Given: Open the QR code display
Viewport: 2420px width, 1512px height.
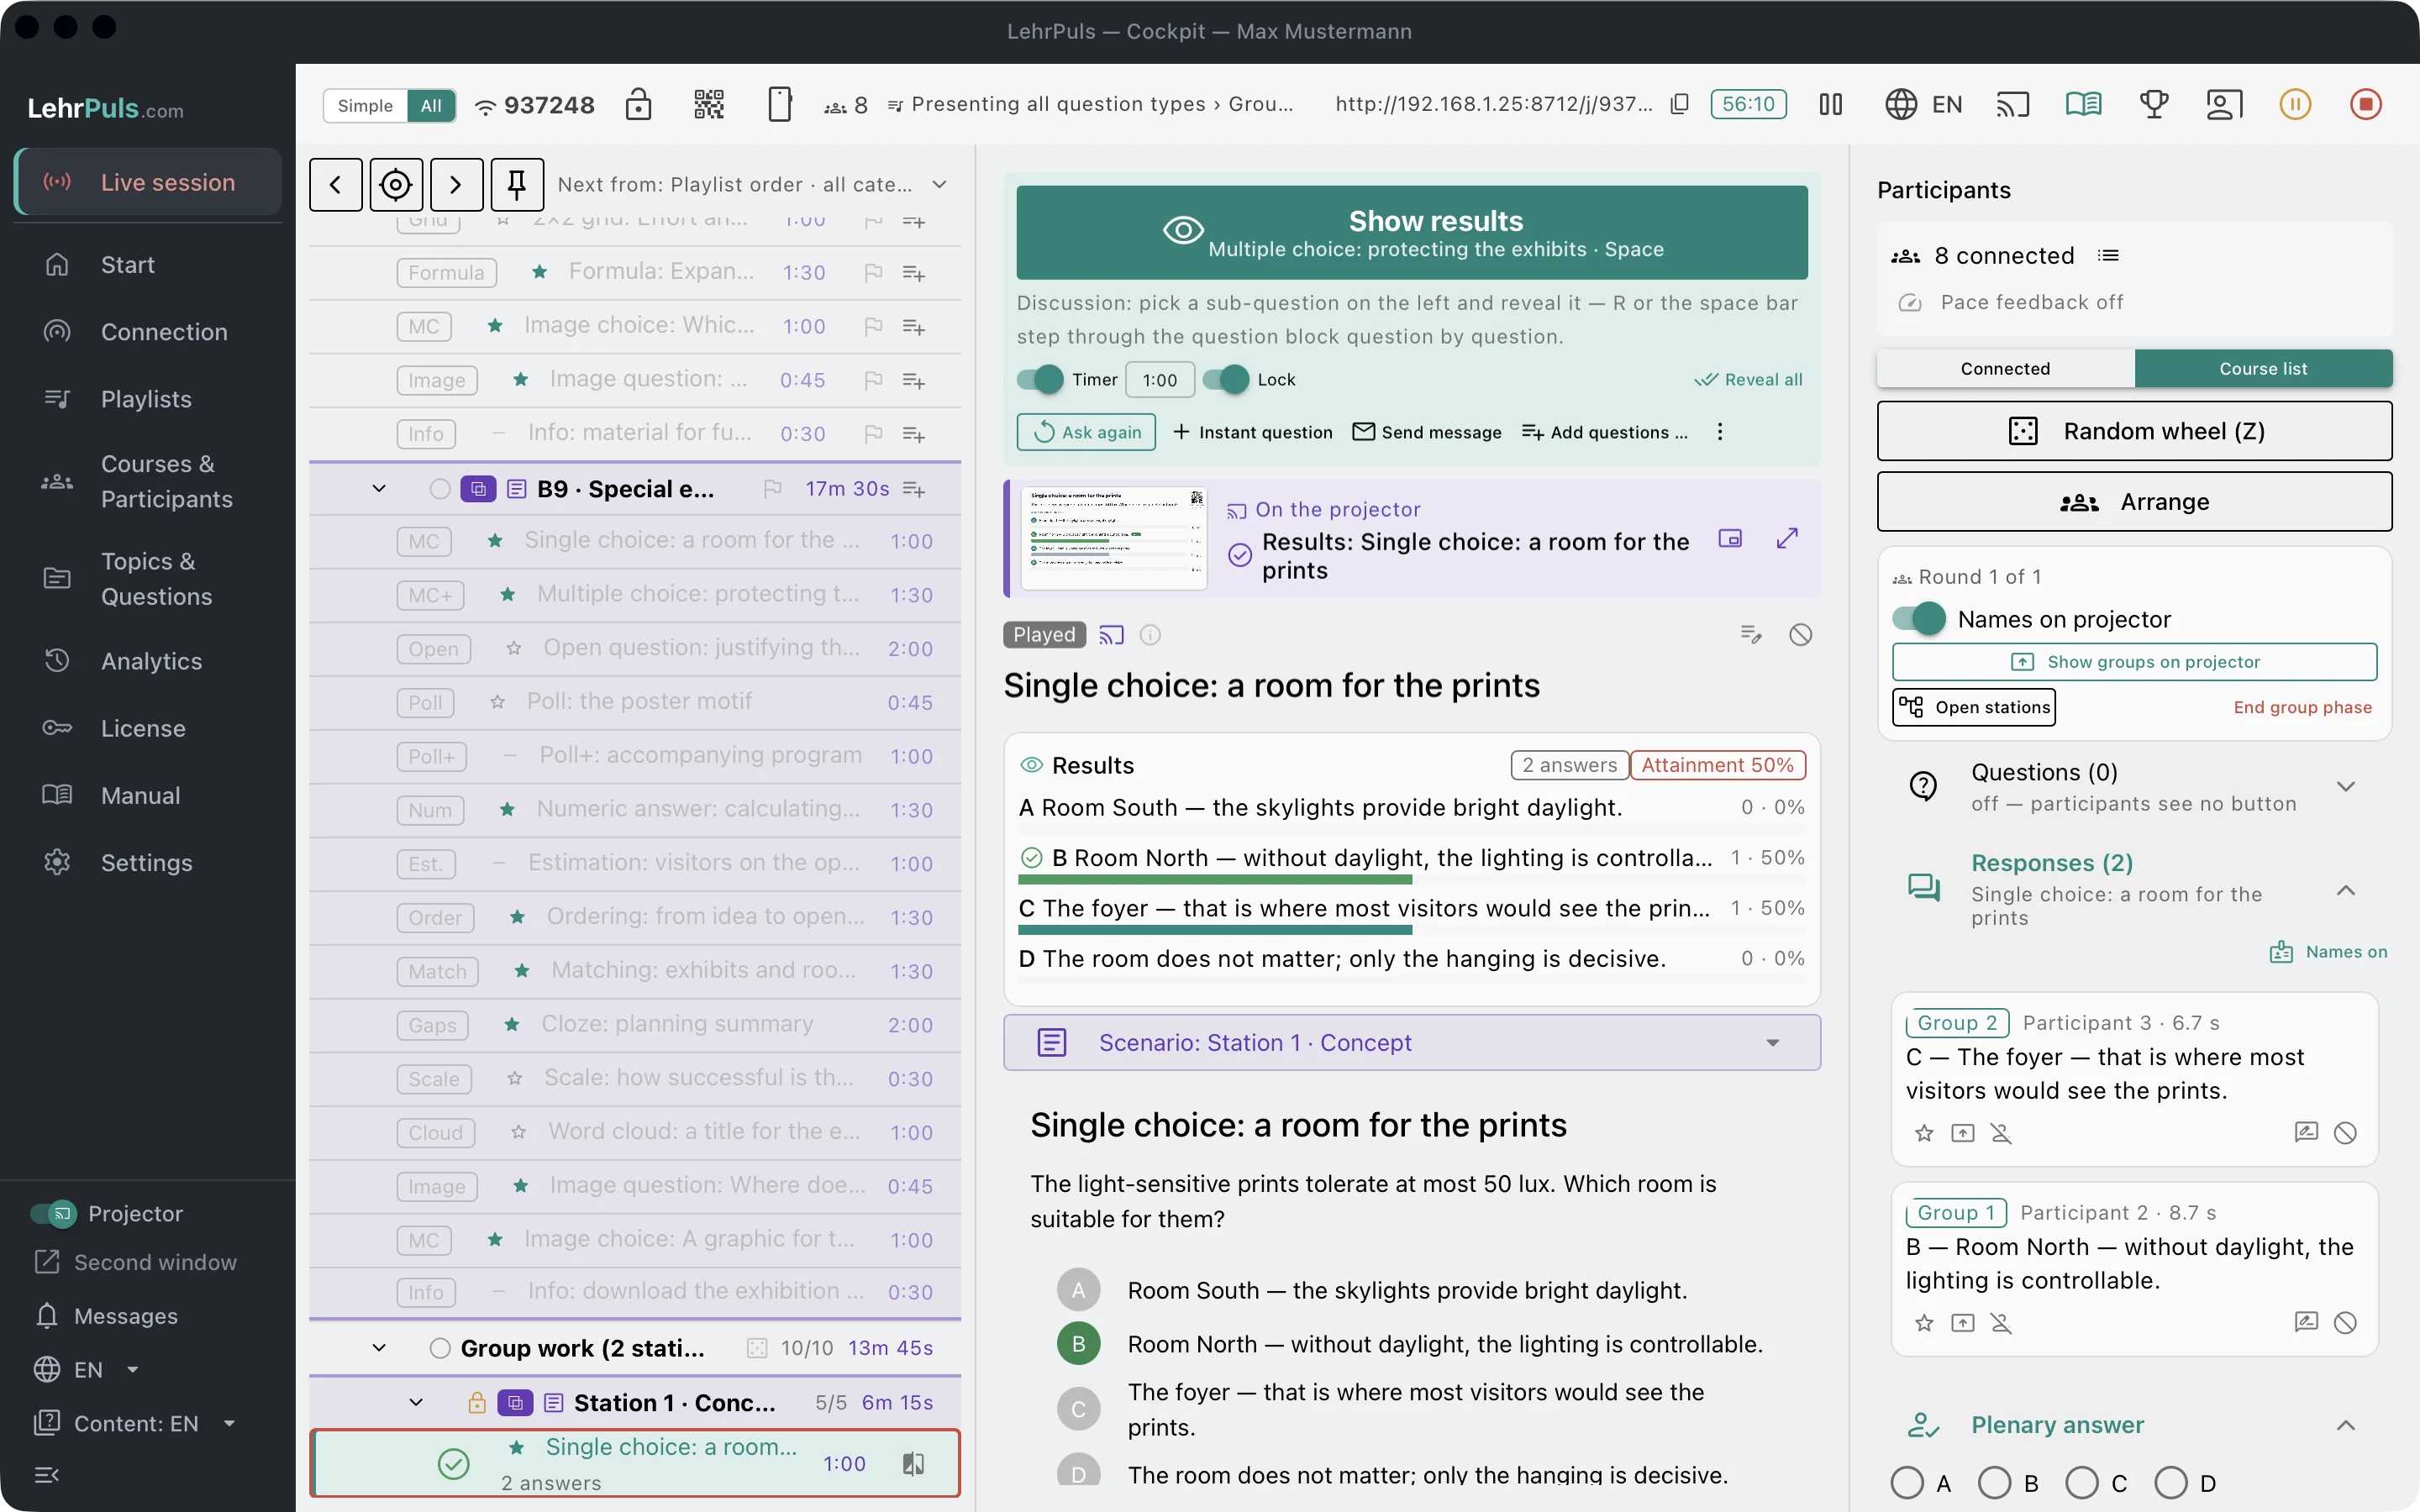Looking at the screenshot, I should (x=709, y=105).
